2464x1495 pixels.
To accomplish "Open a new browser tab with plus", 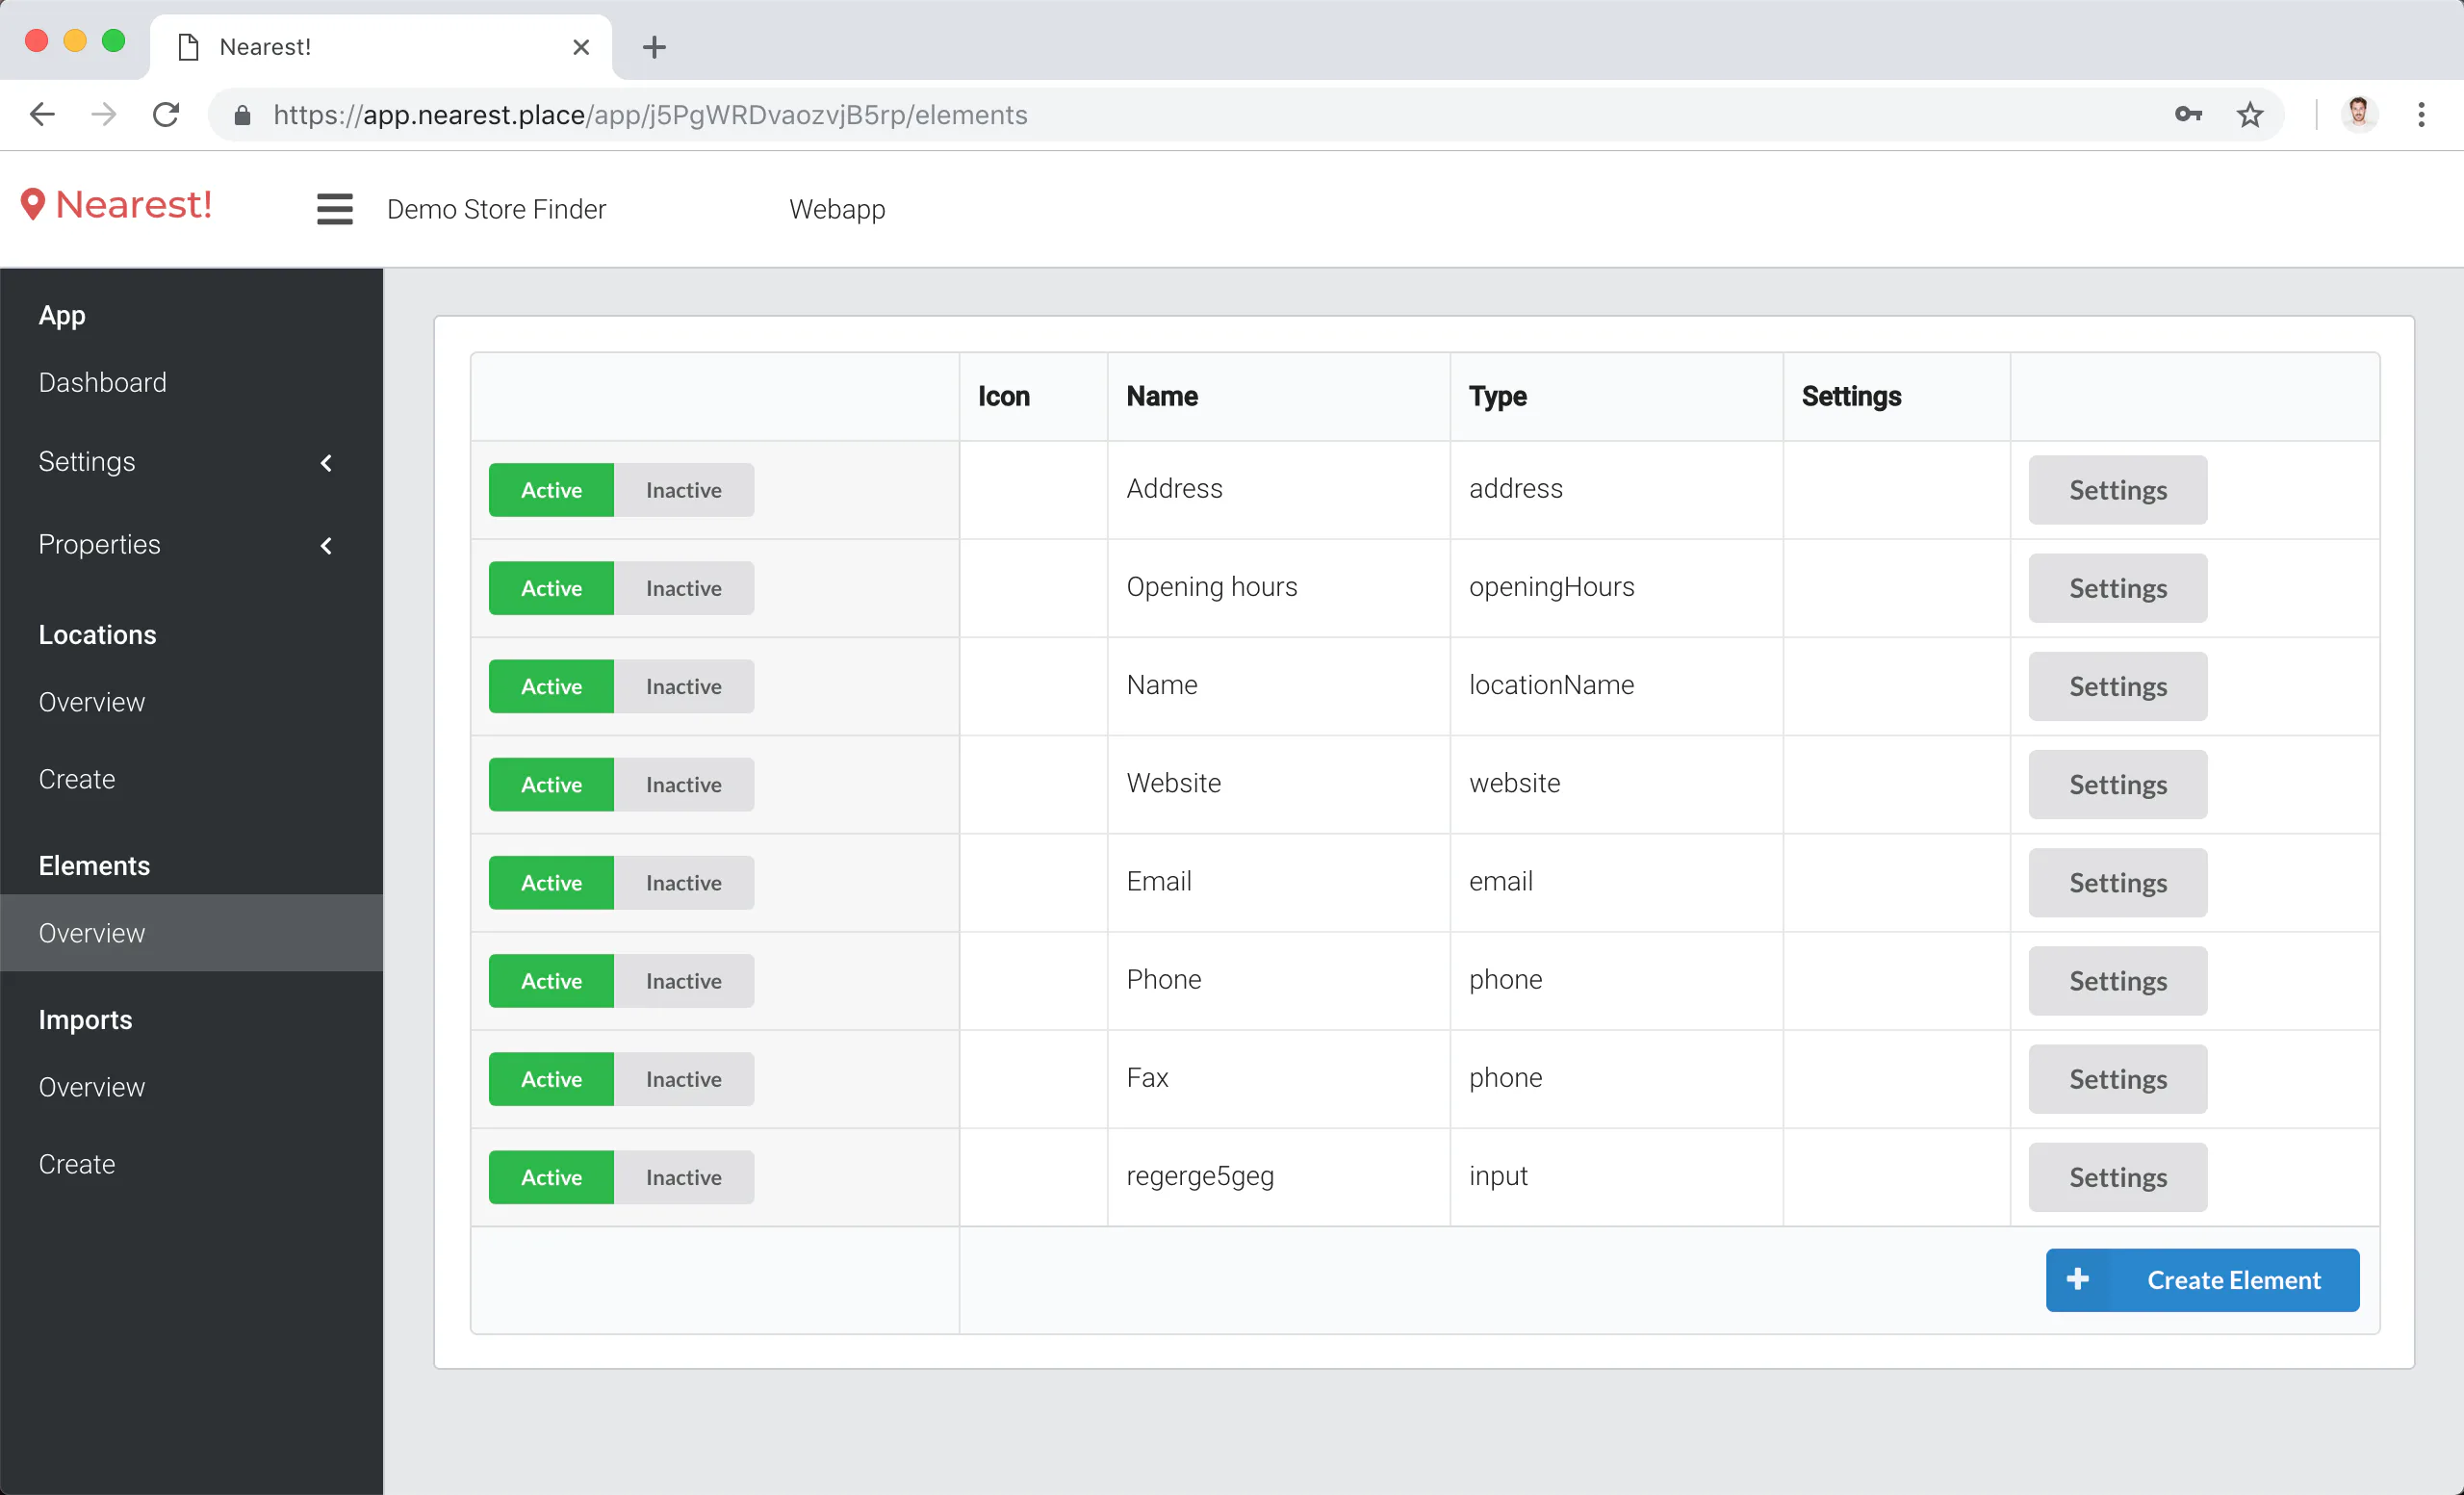I will coord(654,47).
